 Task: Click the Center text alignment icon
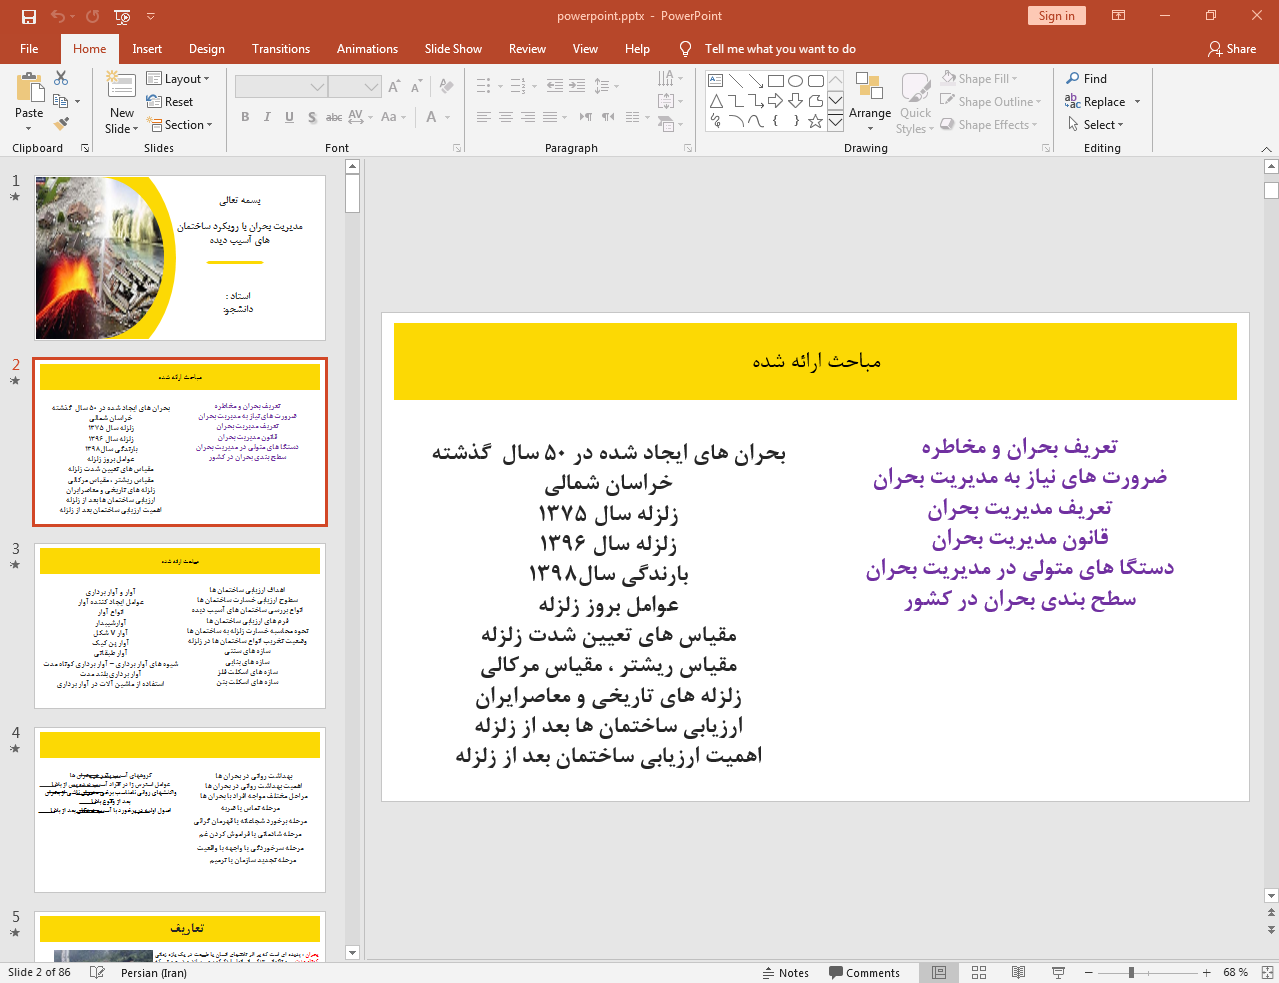click(506, 117)
